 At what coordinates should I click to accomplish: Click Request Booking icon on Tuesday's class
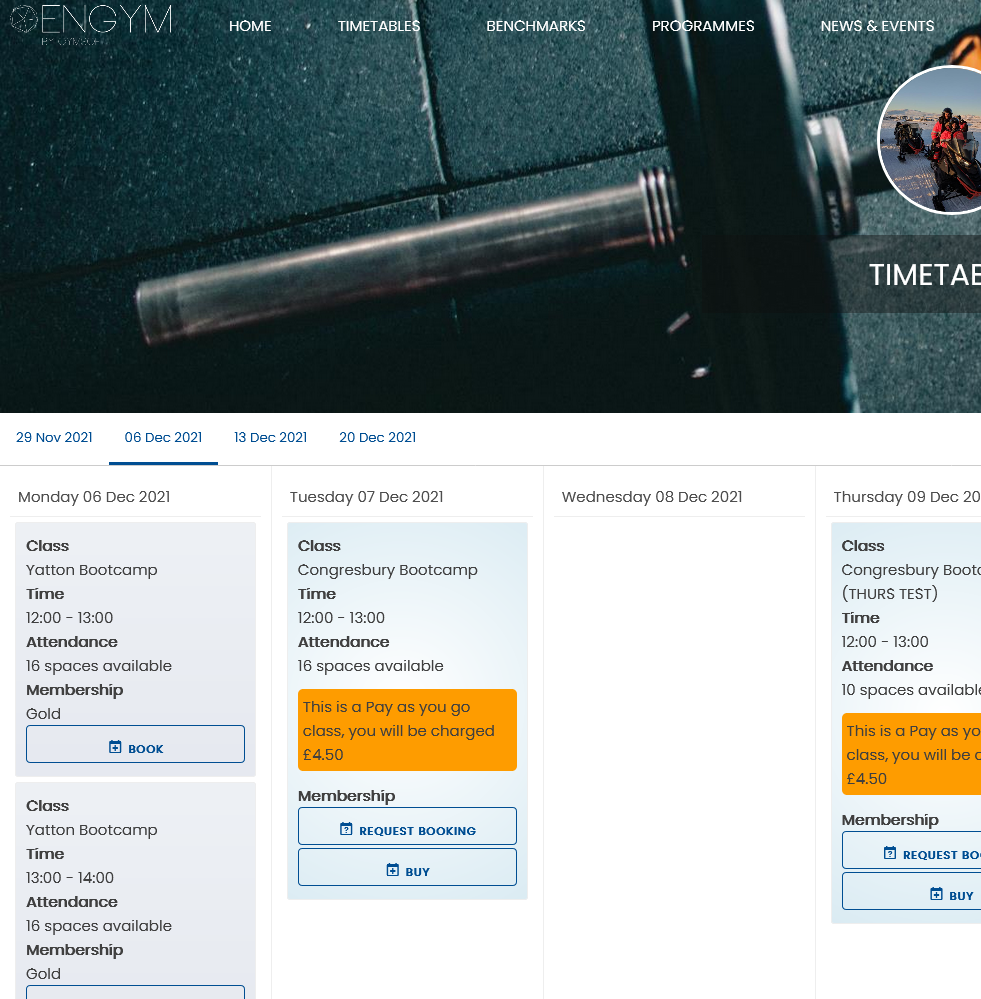pyautogui.click(x=346, y=829)
